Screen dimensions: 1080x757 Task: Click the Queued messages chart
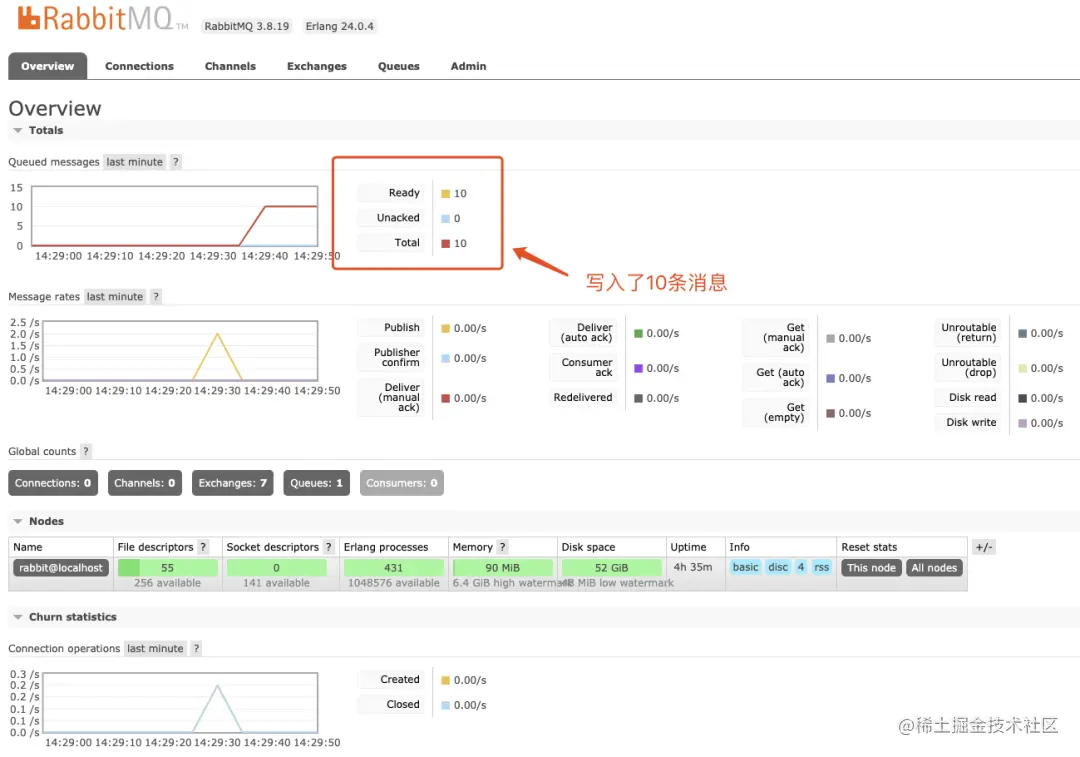tap(175, 216)
